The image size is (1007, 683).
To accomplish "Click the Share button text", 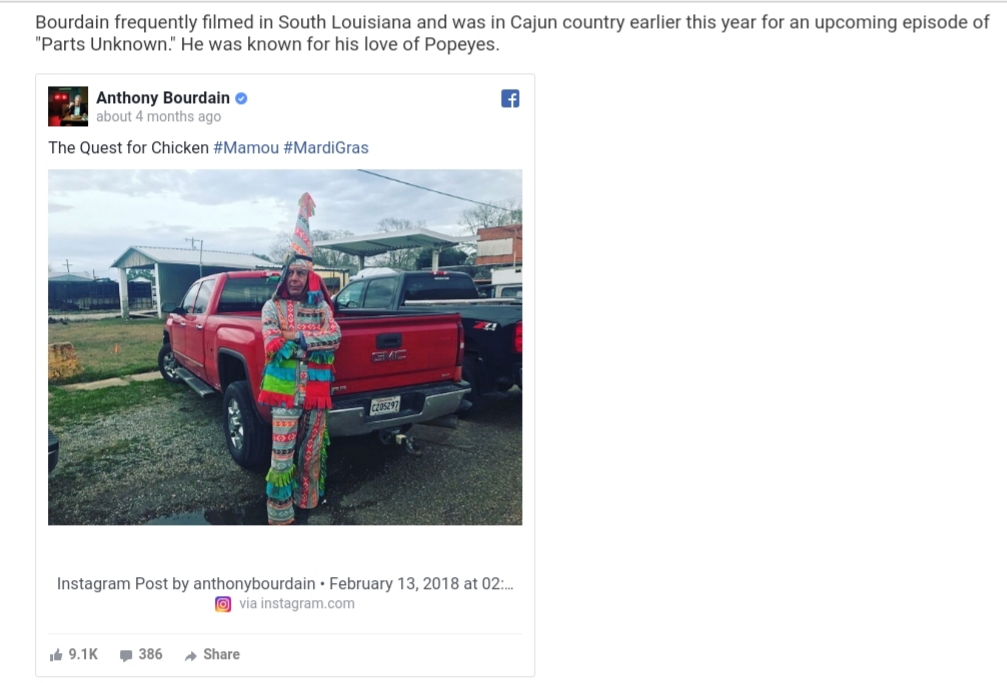I will [222, 654].
